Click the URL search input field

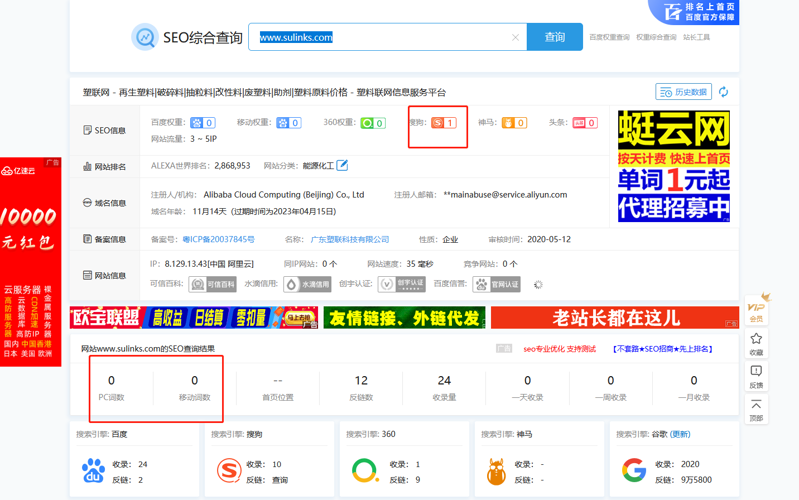pyautogui.click(x=380, y=37)
